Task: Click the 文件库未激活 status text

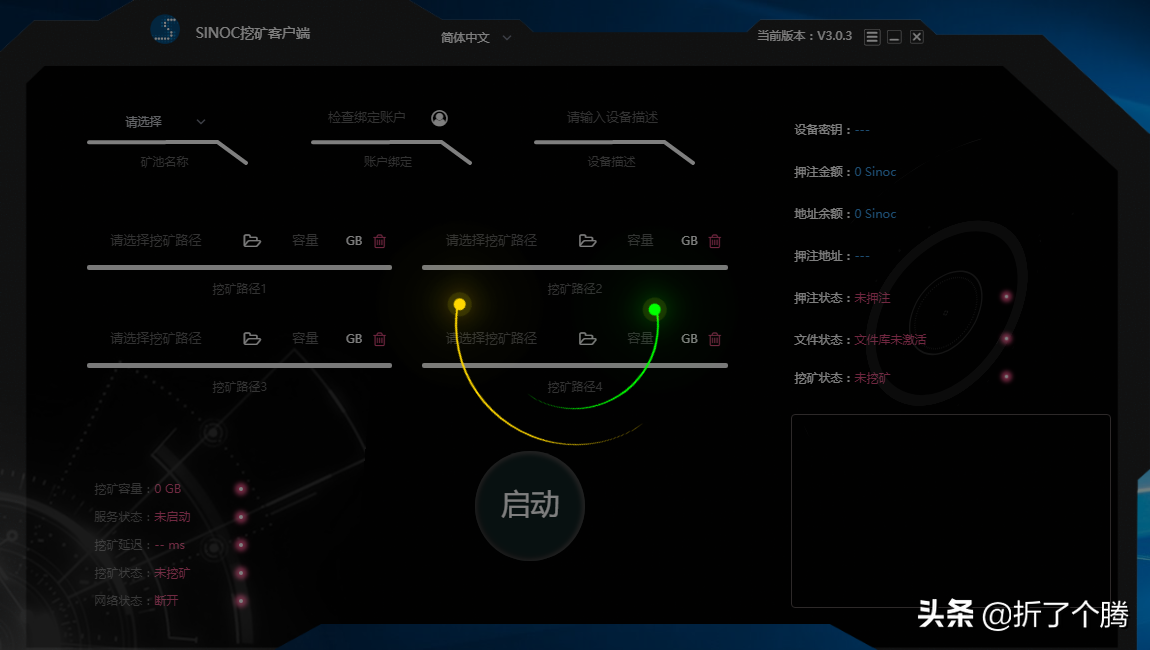Action: 890,340
